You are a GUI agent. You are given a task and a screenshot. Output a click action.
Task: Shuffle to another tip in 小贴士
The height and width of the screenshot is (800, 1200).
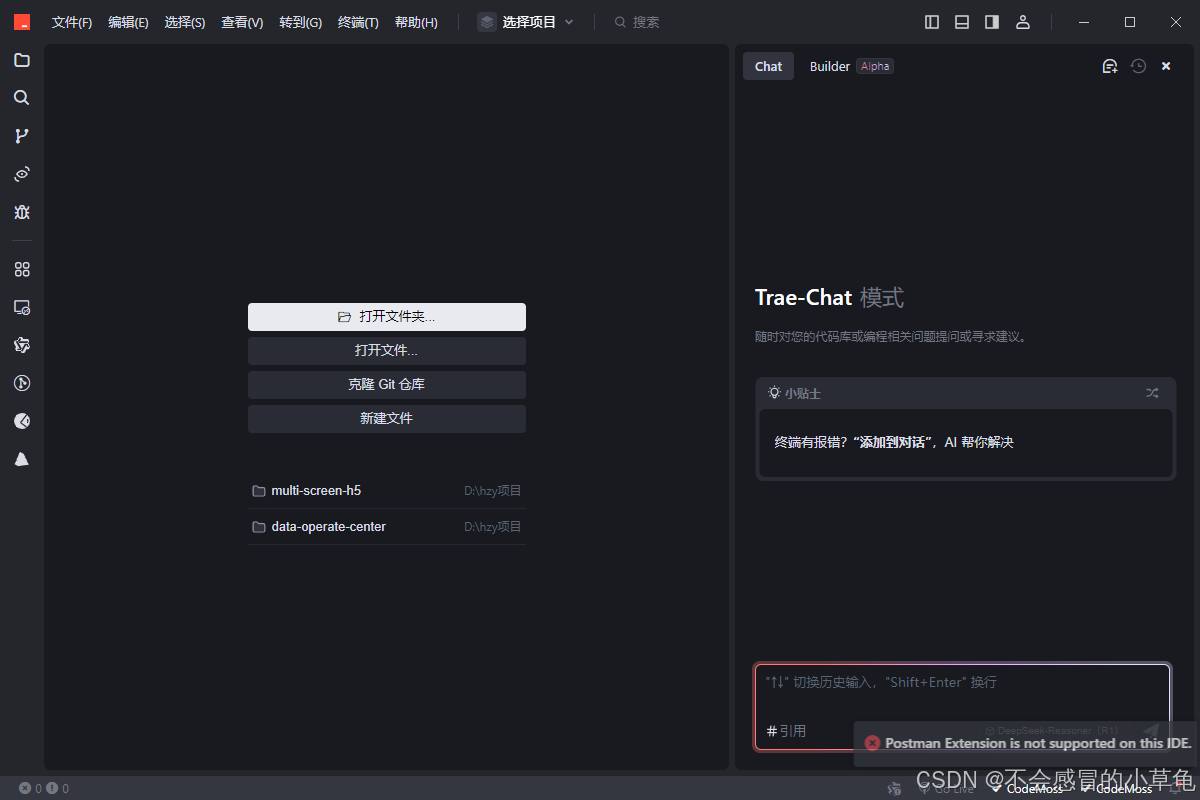(1152, 393)
